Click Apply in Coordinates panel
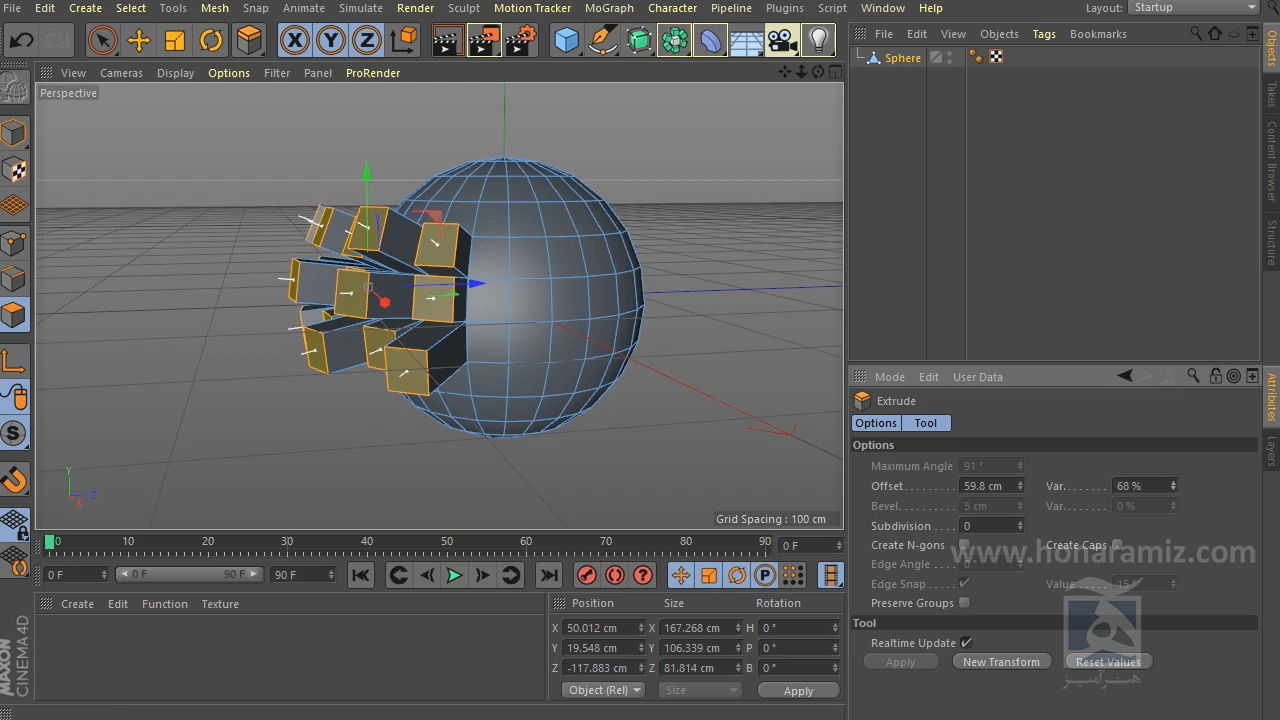 pyautogui.click(x=798, y=691)
